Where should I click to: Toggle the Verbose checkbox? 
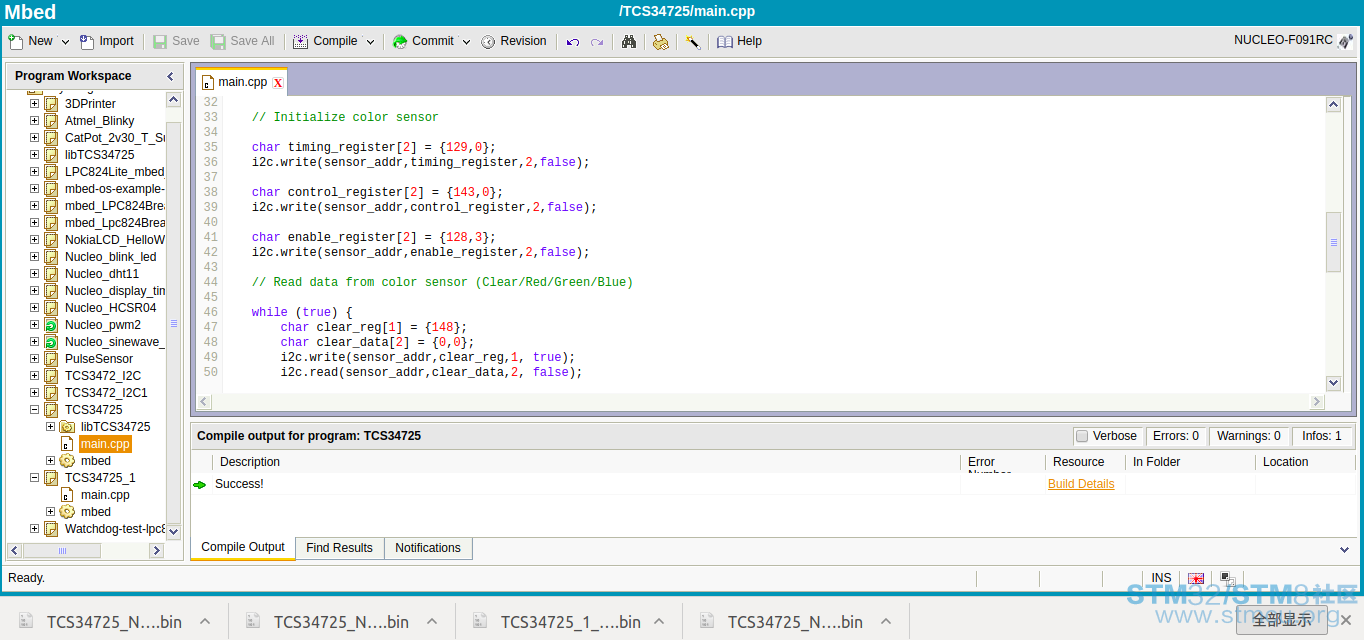1081,436
